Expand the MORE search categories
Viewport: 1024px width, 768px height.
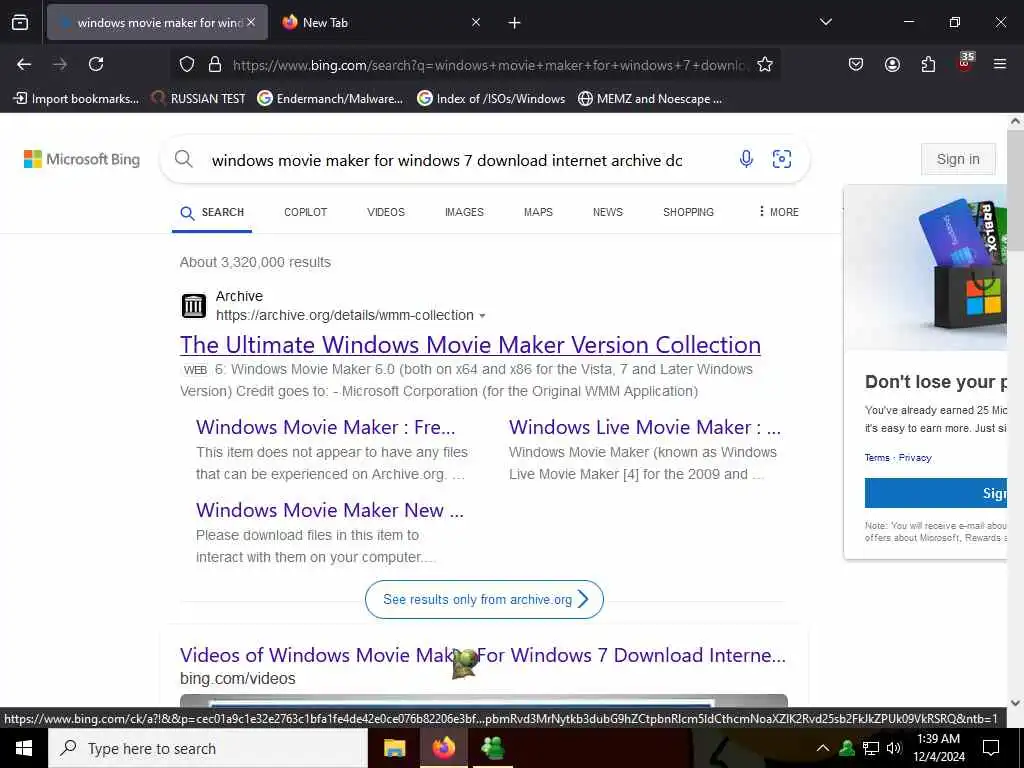tap(778, 212)
